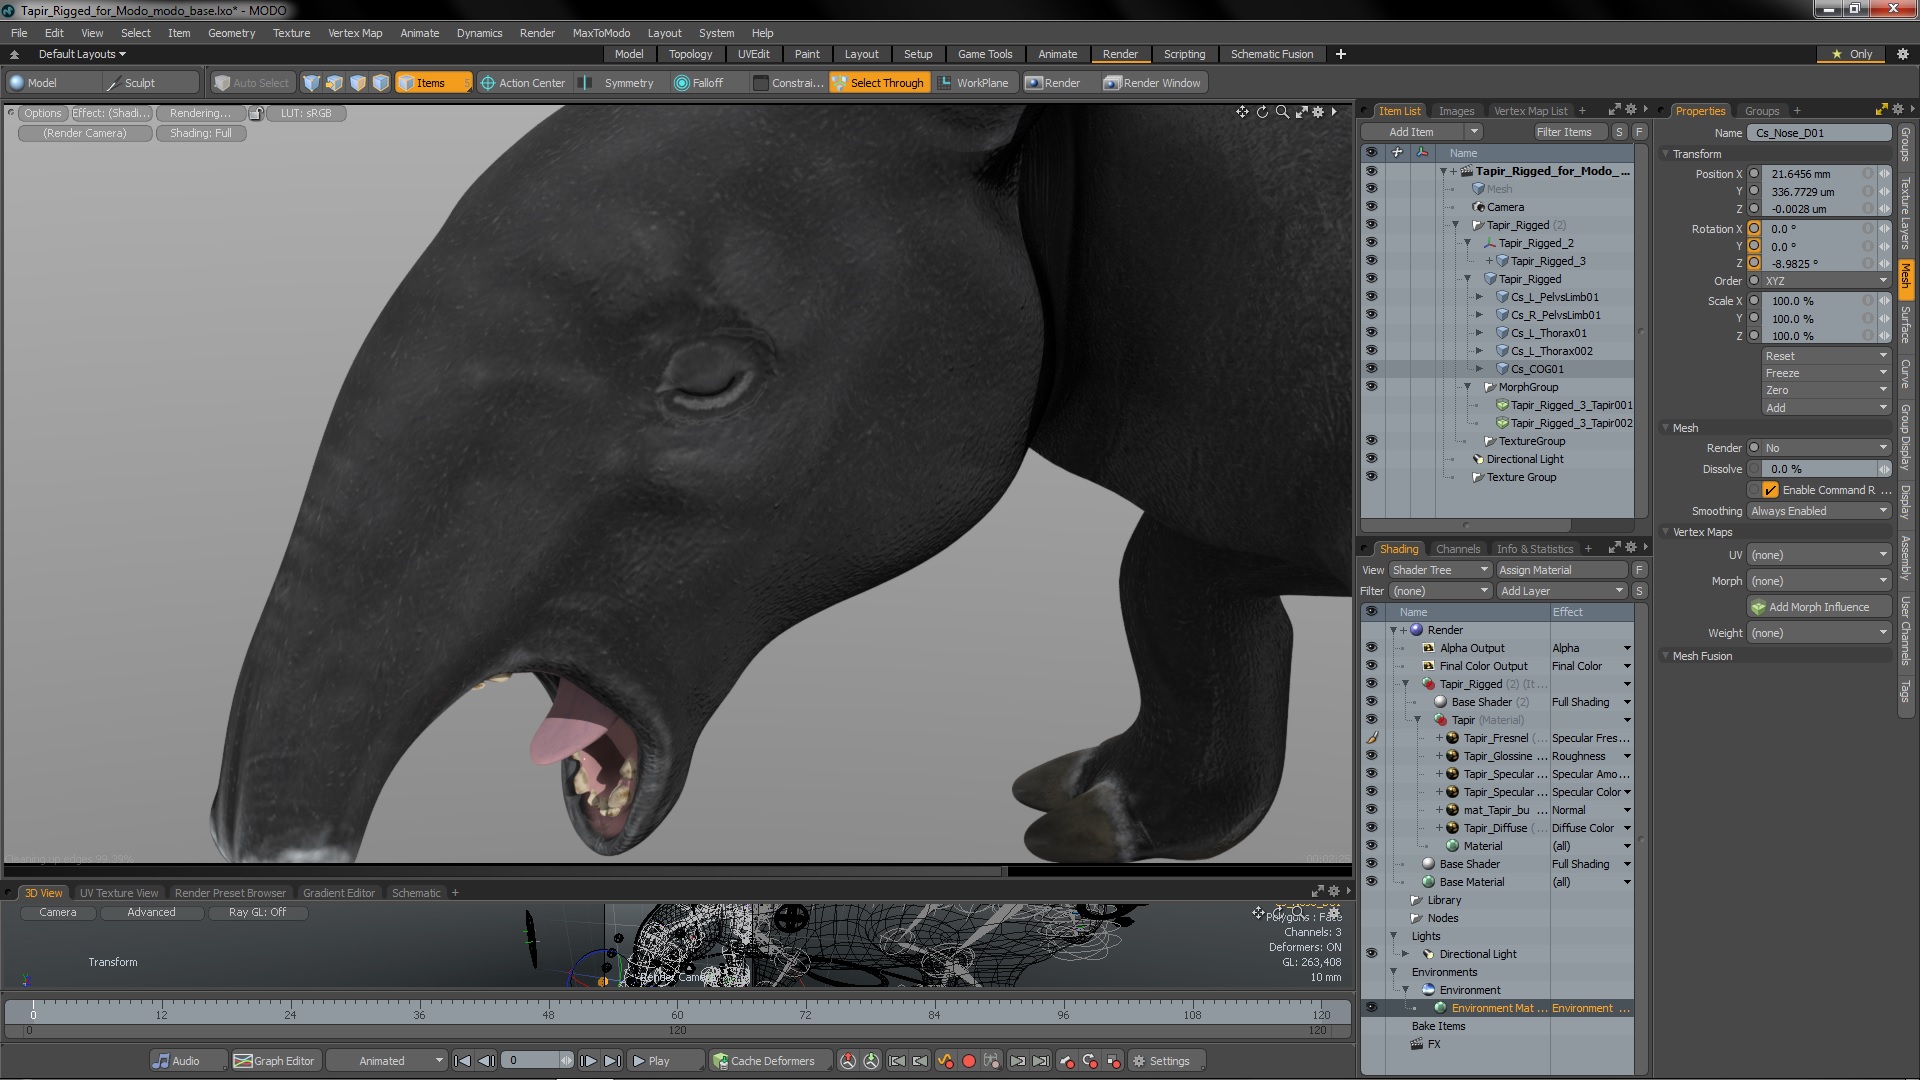This screenshot has width=1920, height=1080.
Task: Open the Smoothing dropdown
Action: tap(1818, 511)
